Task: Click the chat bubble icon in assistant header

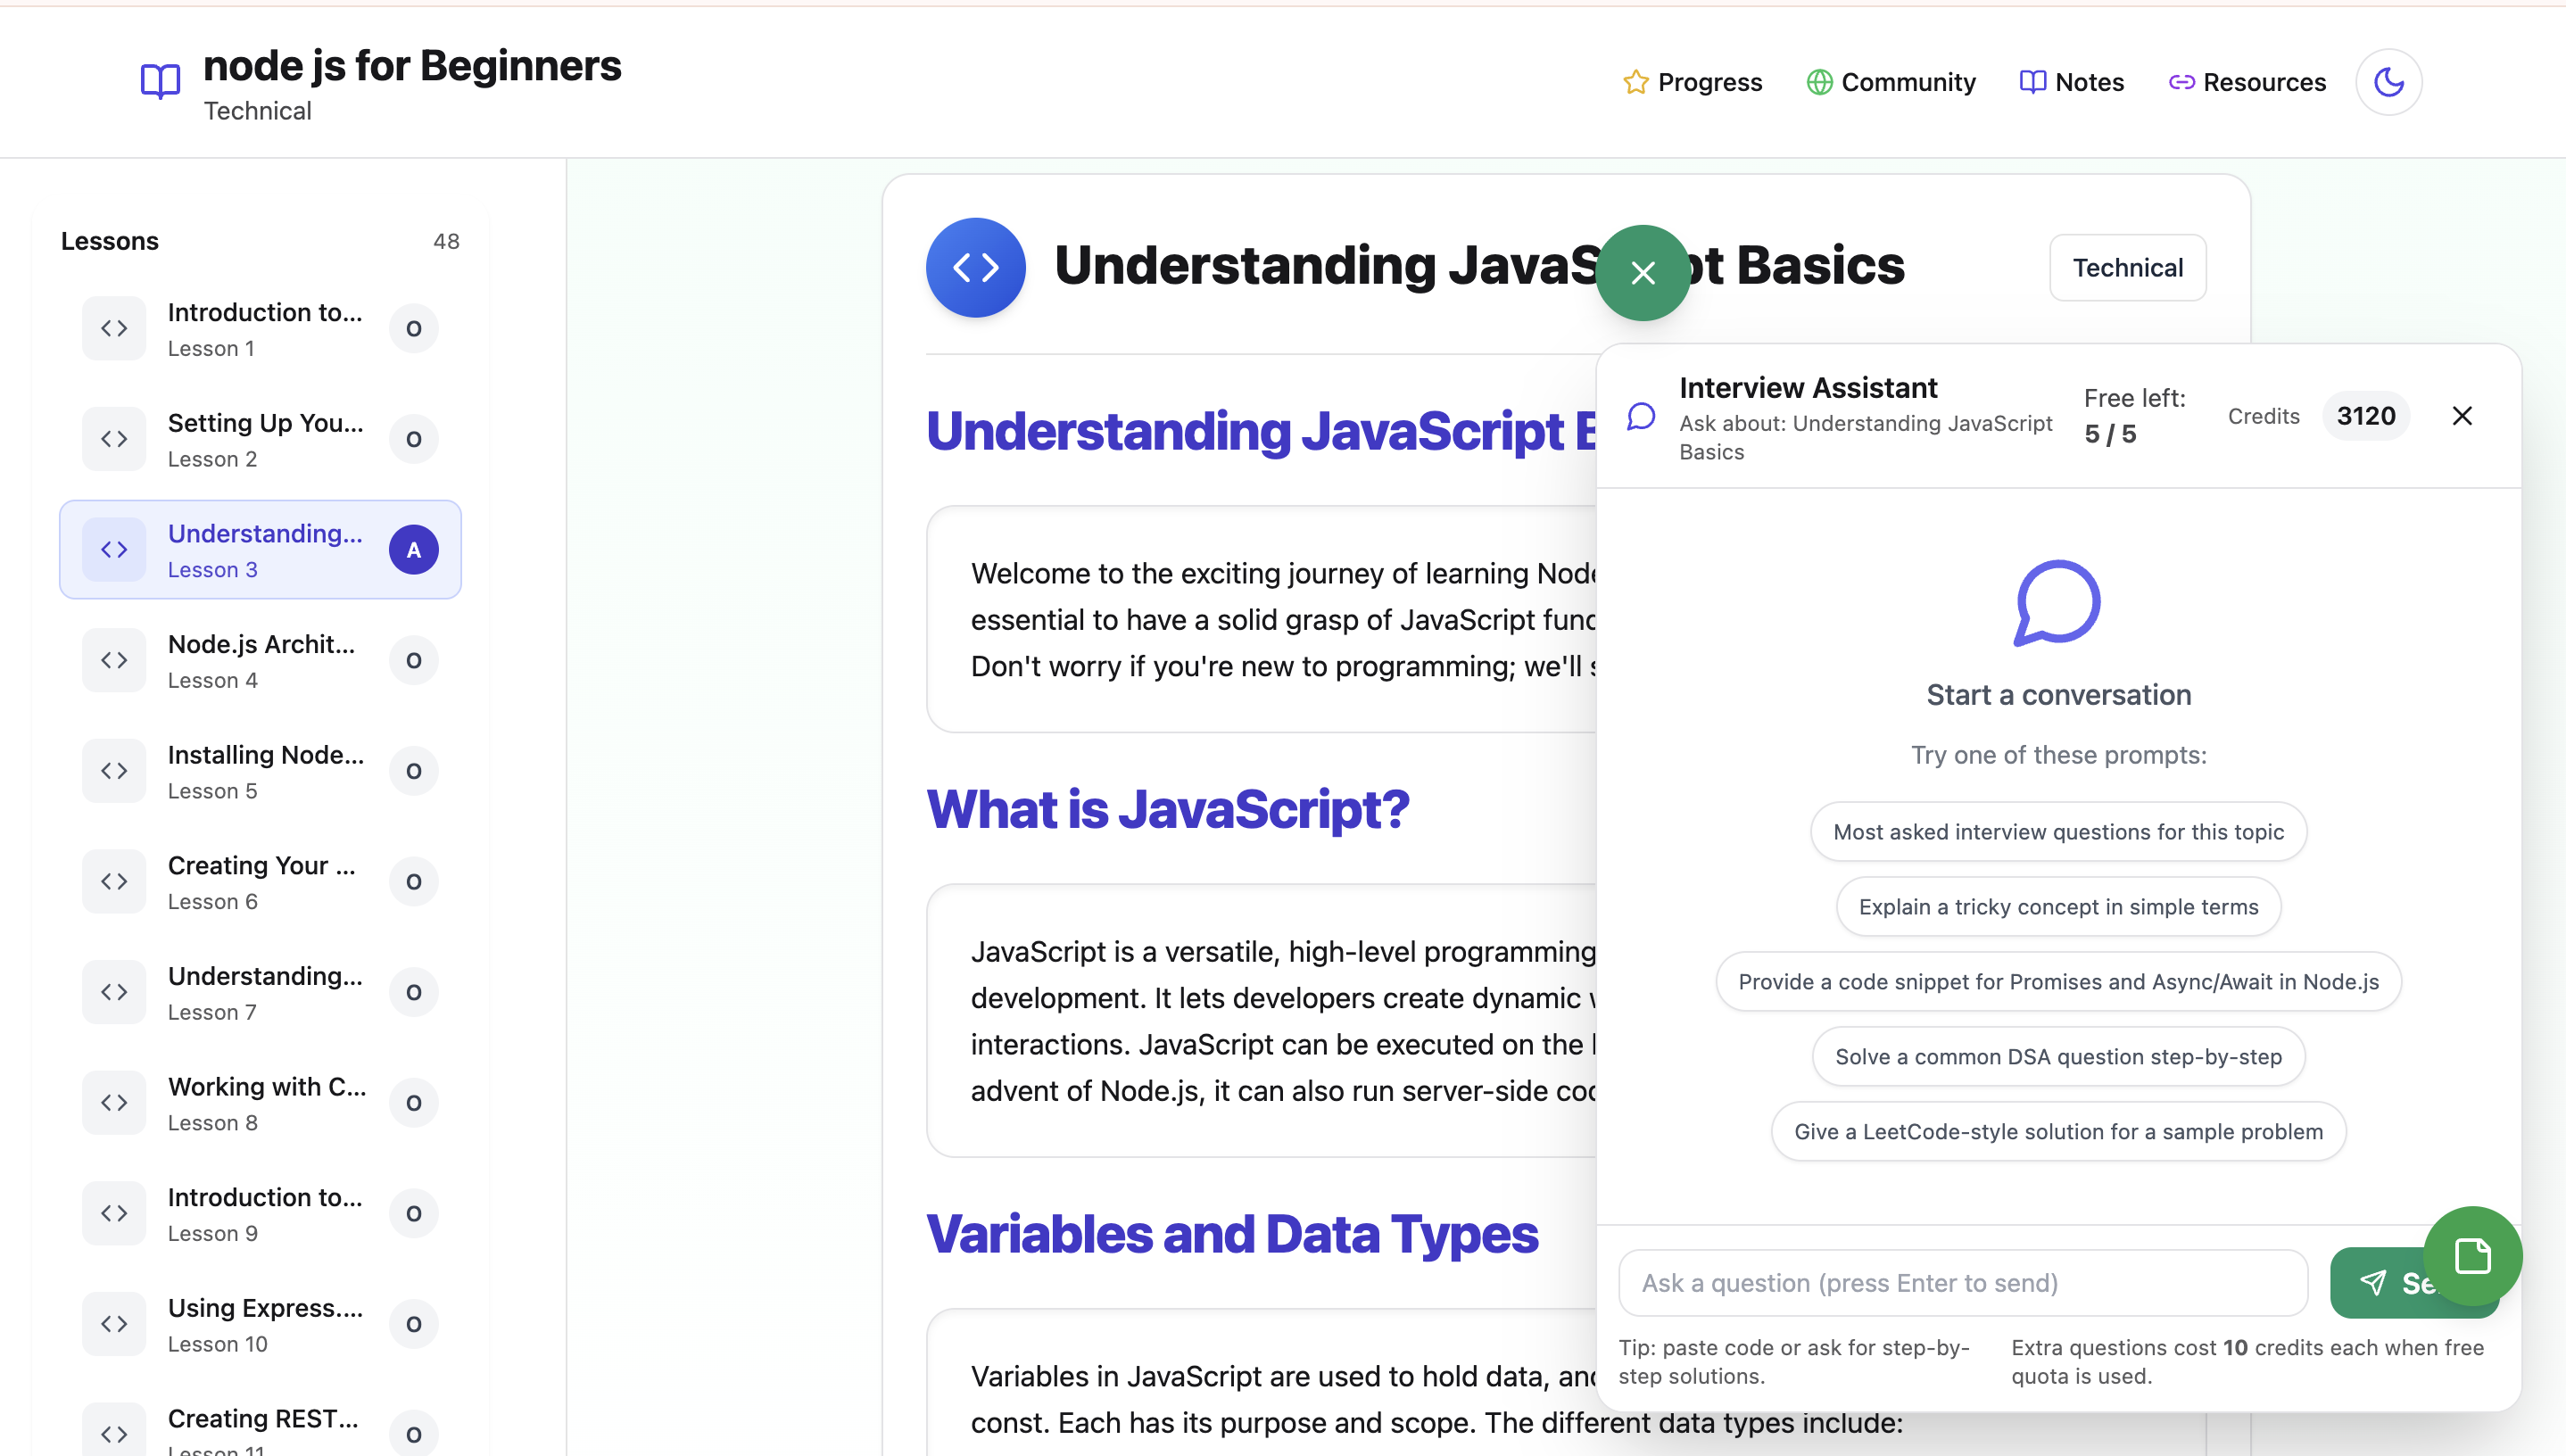Action: 1641,416
